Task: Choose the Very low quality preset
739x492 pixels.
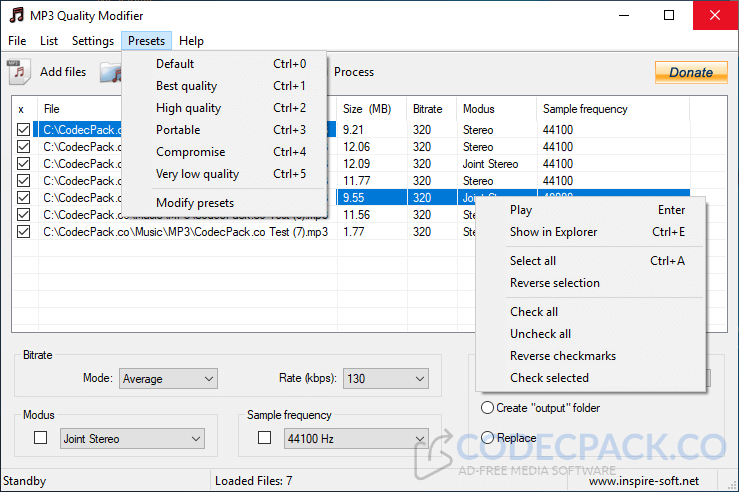Action: tap(224, 174)
